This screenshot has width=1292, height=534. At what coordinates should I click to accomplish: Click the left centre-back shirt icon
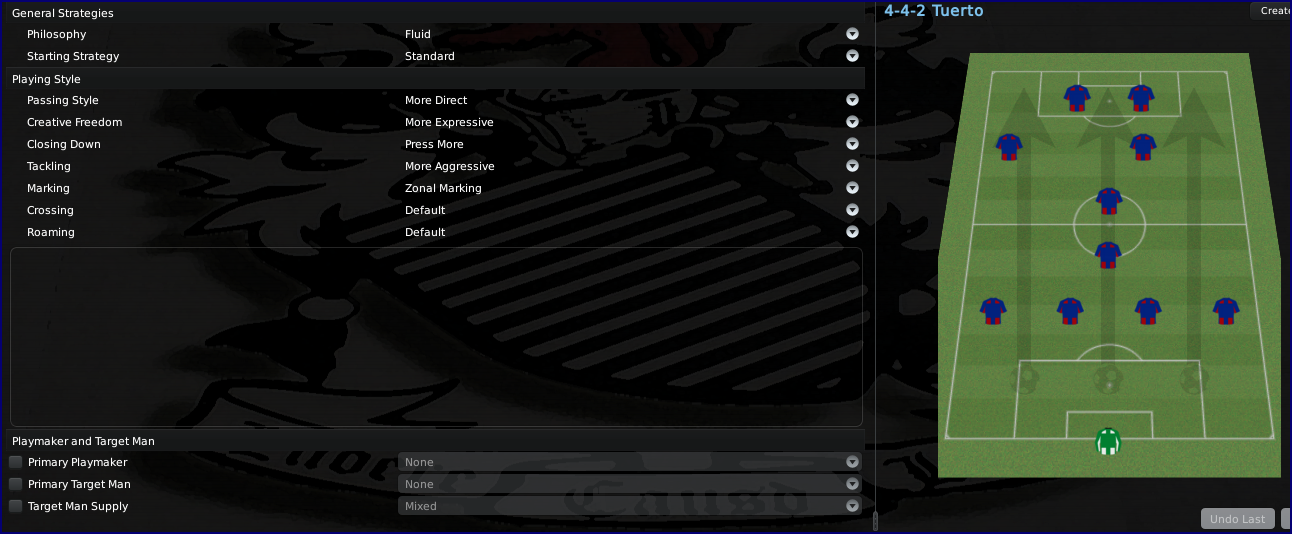point(1071,311)
